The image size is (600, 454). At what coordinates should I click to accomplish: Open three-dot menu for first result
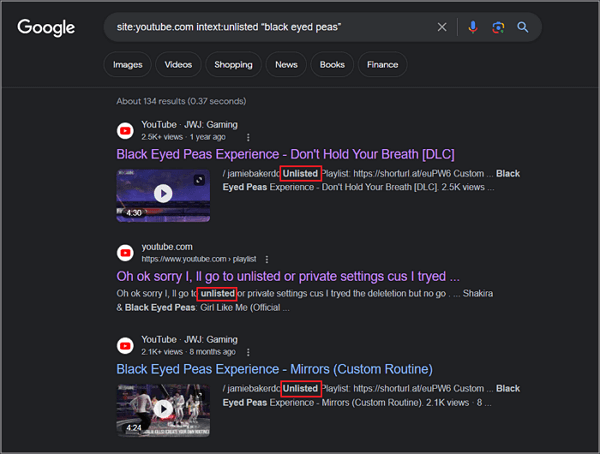click(248, 137)
